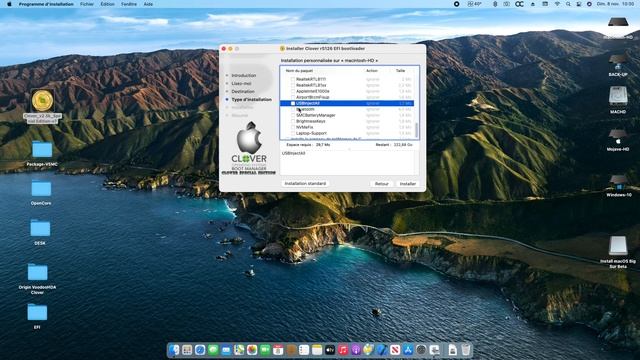Click the menu bar date and time
Screen dimensions: 640x360
pyautogui.click(x=616, y=4)
